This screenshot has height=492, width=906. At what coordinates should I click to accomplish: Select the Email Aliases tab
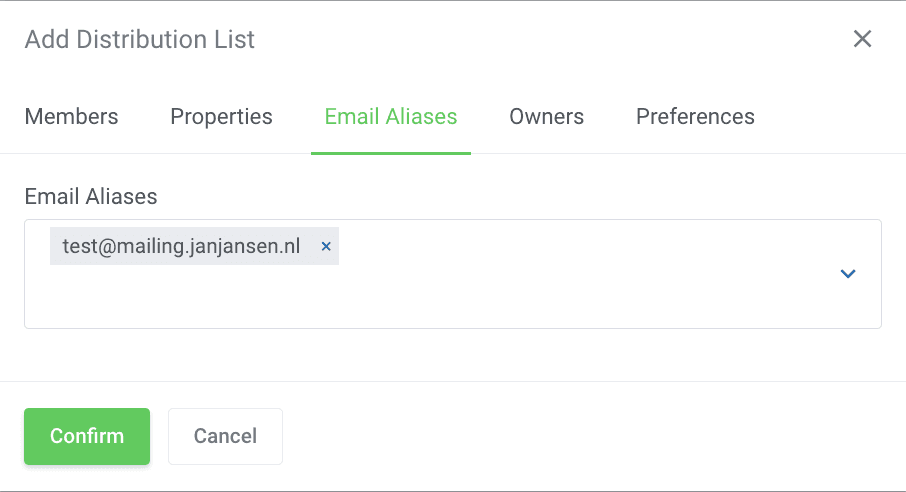point(391,117)
